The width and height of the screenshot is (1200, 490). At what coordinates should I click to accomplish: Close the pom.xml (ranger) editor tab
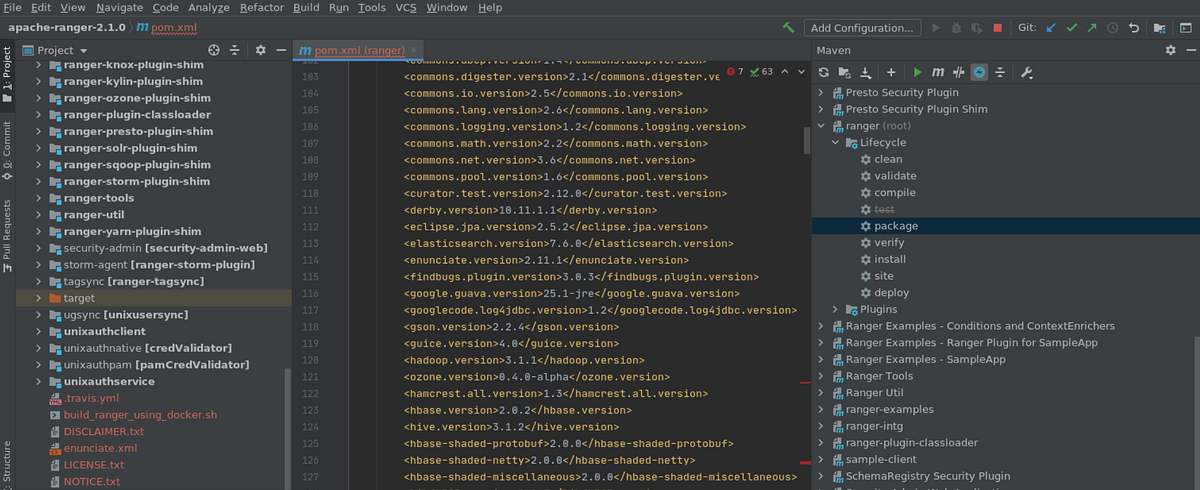click(416, 50)
